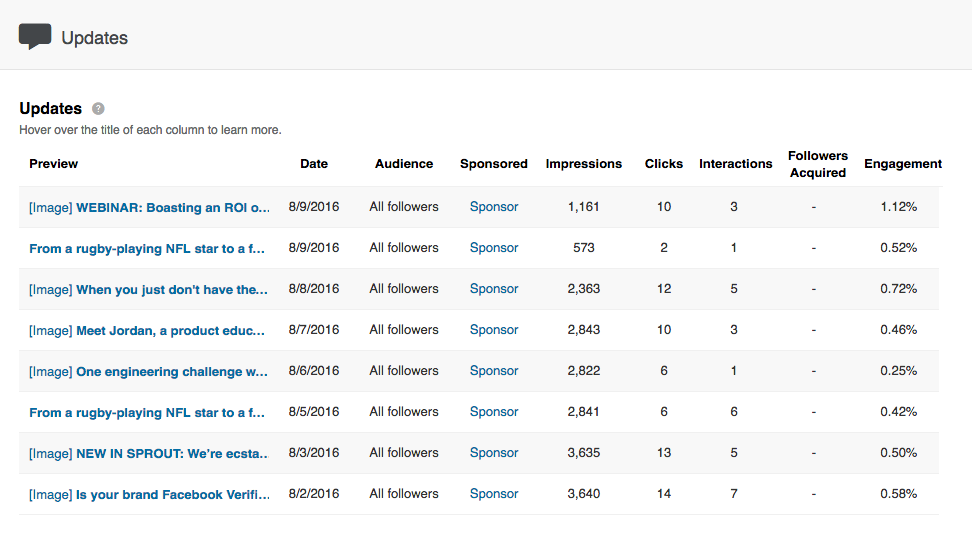The height and width of the screenshot is (543, 972).
Task: Sponsor the 8/8/2016 update
Action: [x=494, y=289]
